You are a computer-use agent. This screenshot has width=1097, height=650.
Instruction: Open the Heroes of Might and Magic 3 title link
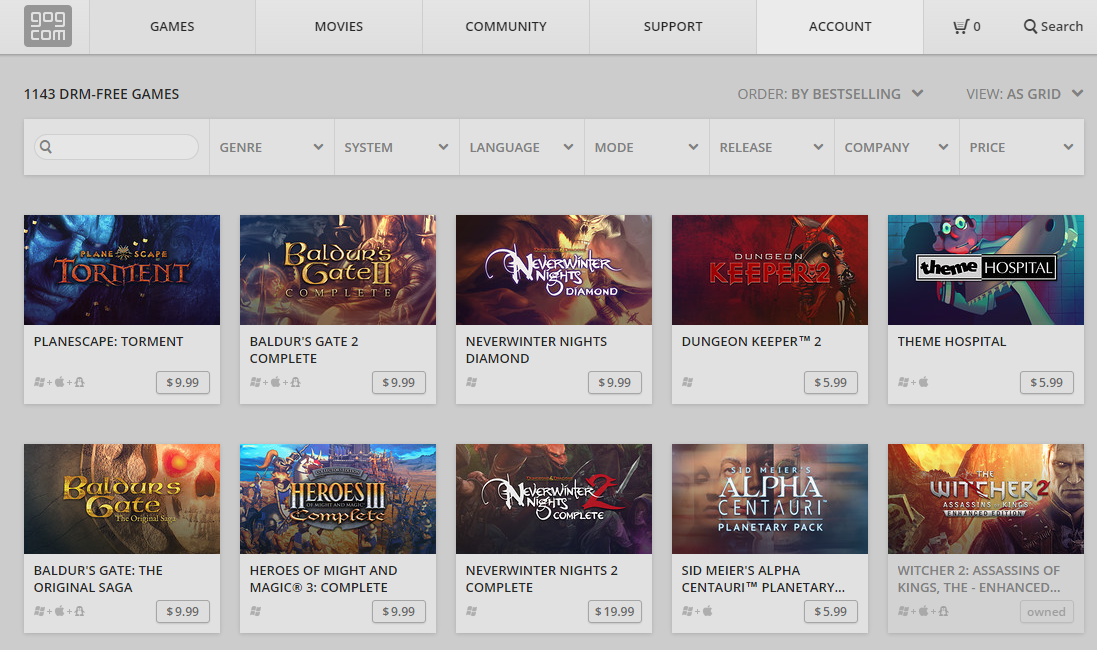pyautogui.click(x=323, y=579)
